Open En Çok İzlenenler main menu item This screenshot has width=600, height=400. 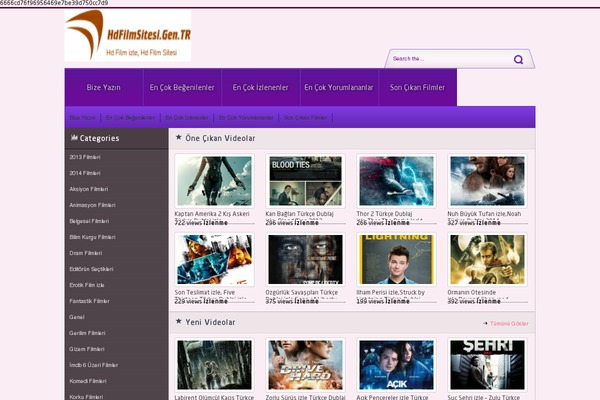[x=261, y=87]
